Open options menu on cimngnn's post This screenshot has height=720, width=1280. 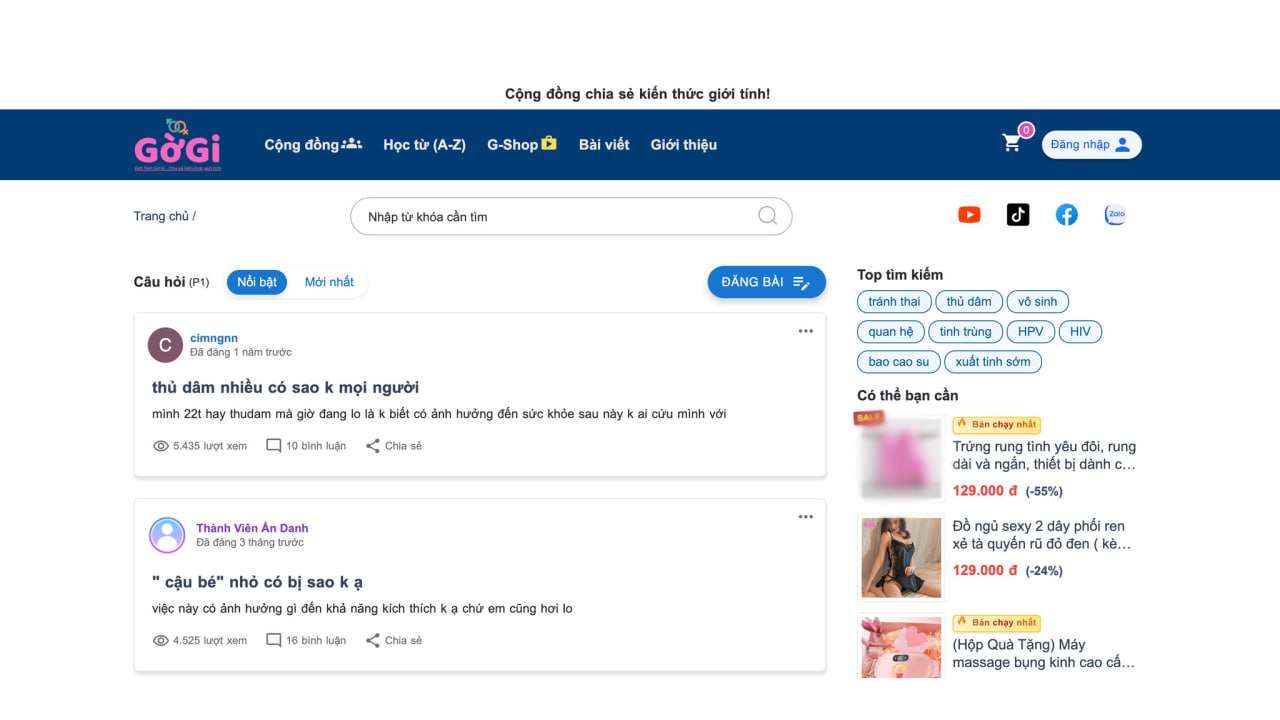[805, 330]
